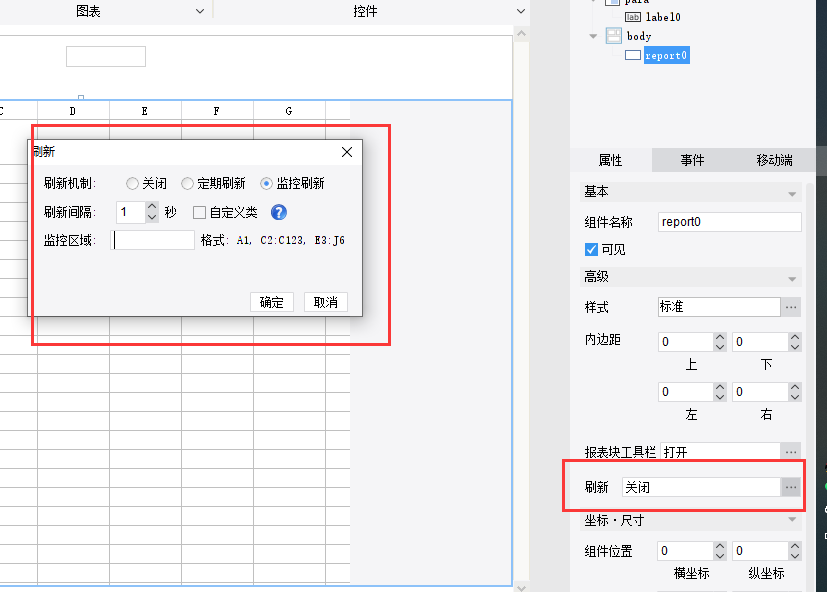Screen dimensions: 827x592
Task: Select the 监控刷新 radio button
Action: (x=266, y=184)
